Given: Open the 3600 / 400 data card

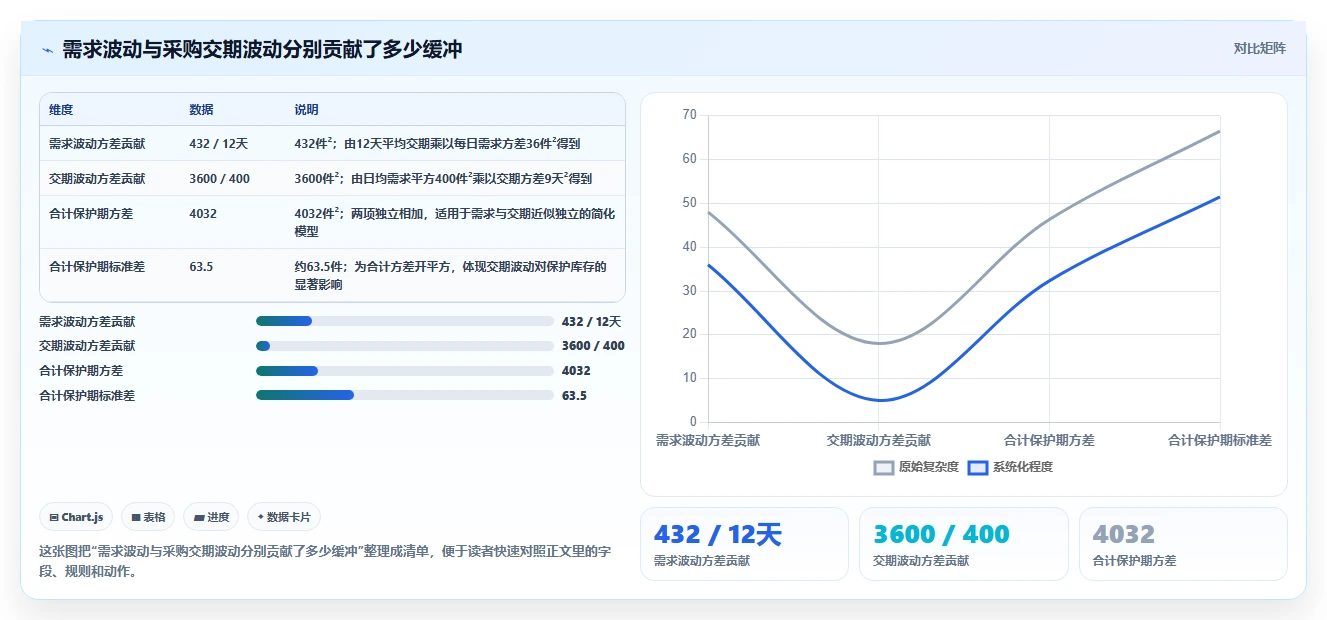Looking at the screenshot, I should click(x=963, y=544).
